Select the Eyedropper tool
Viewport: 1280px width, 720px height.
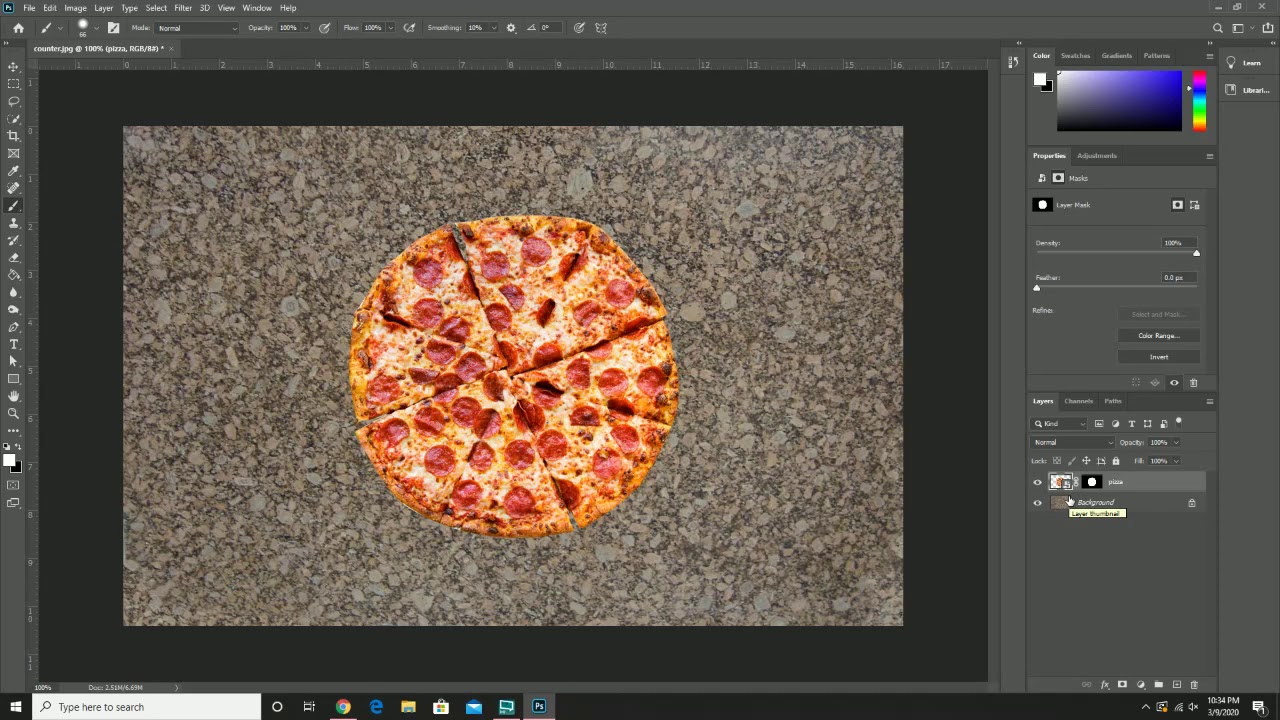tap(13, 171)
